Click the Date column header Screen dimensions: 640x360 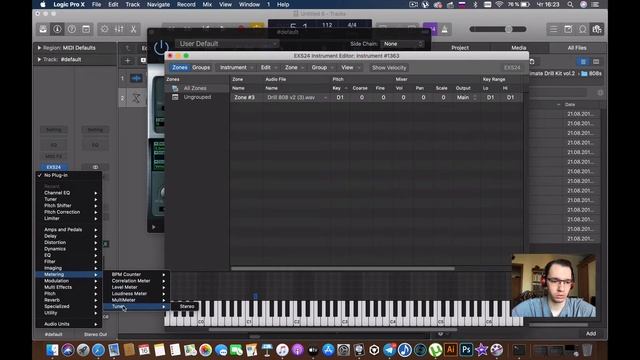pos(570,104)
